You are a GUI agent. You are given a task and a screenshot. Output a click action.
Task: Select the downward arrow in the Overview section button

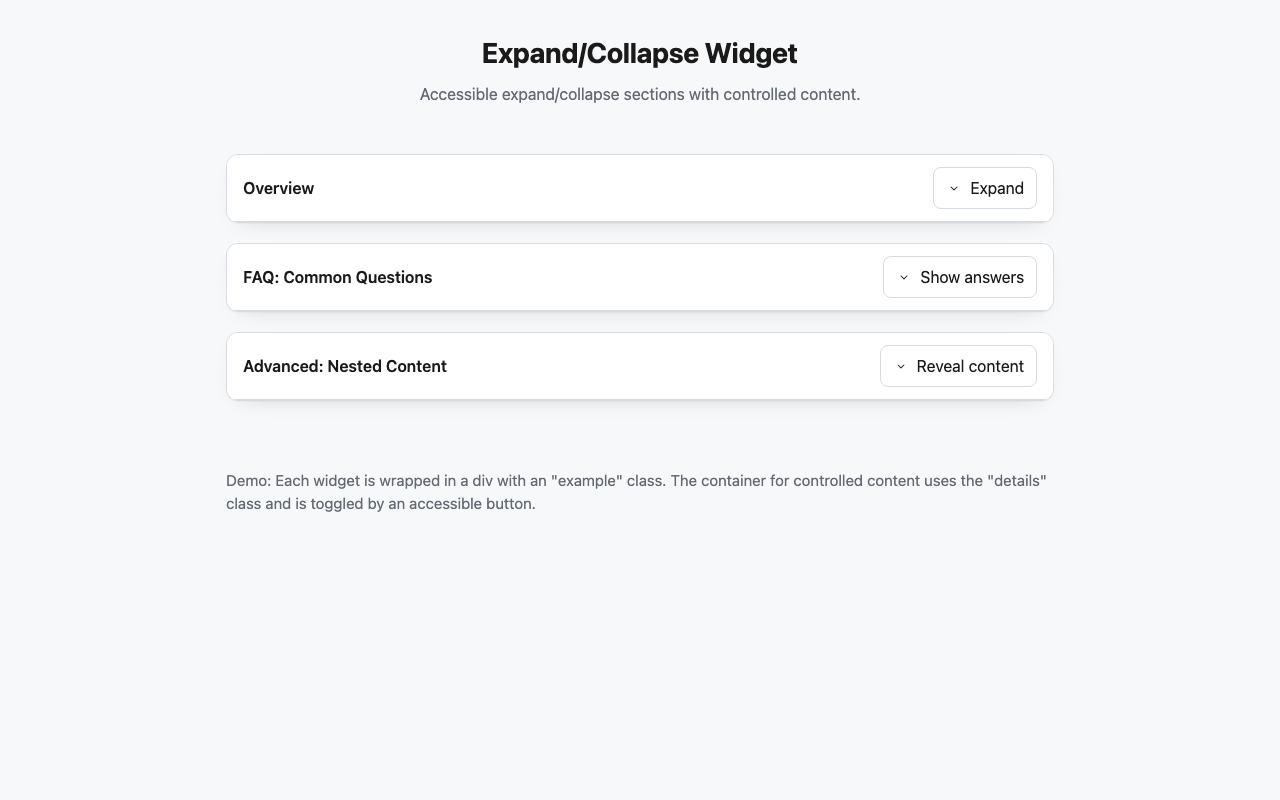tap(953, 188)
